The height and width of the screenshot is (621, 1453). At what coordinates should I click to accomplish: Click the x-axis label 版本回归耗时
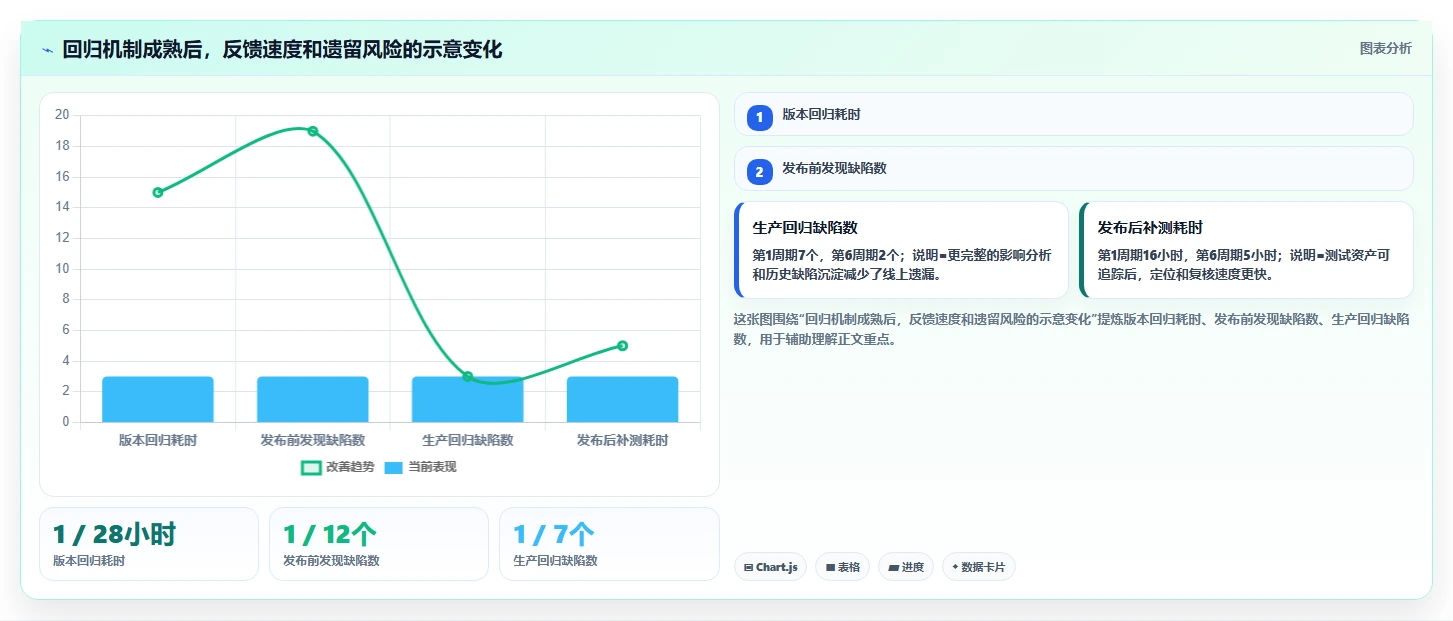(x=158, y=440)
